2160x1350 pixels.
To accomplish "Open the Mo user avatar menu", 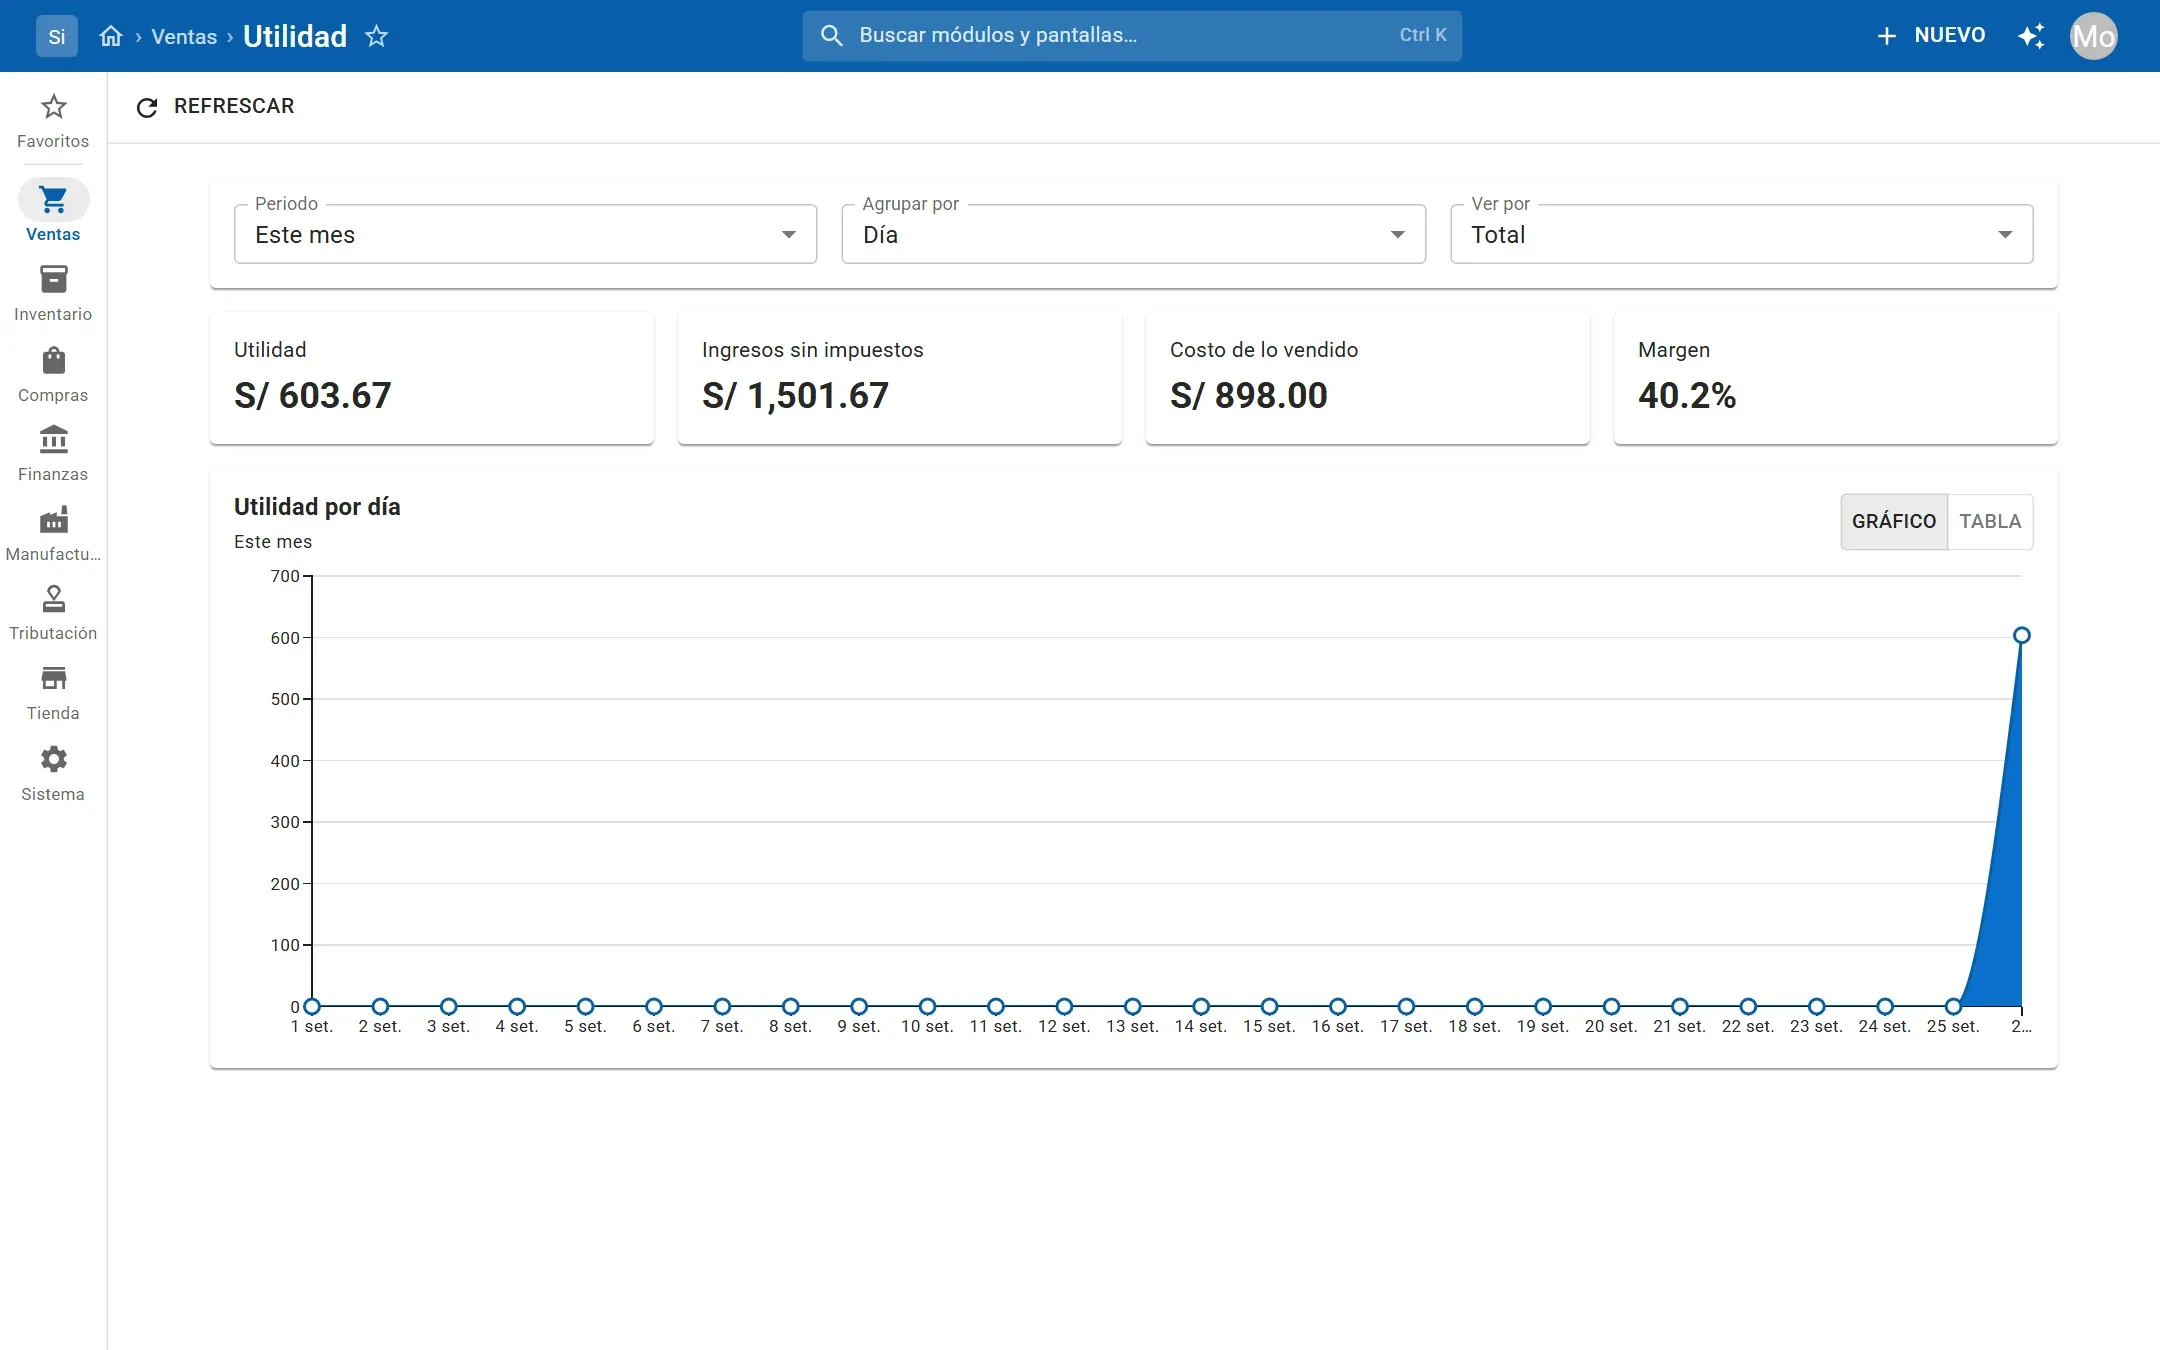I will coord(2094,36).
